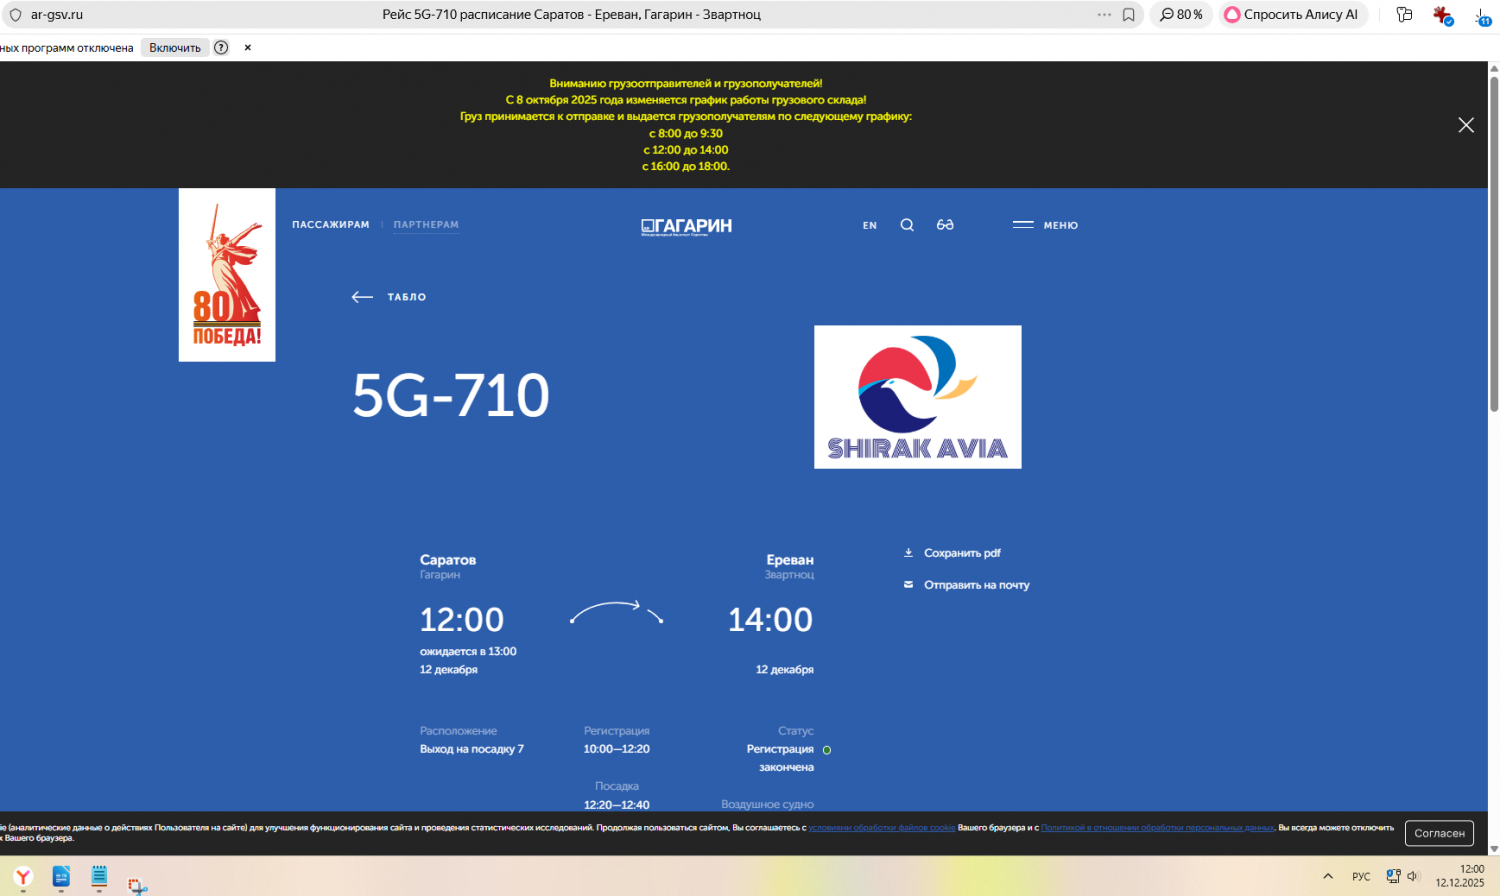Click the Включить button in the notification bar
The height and width of the screenshot is (896, 1500).
coord(175,48)
